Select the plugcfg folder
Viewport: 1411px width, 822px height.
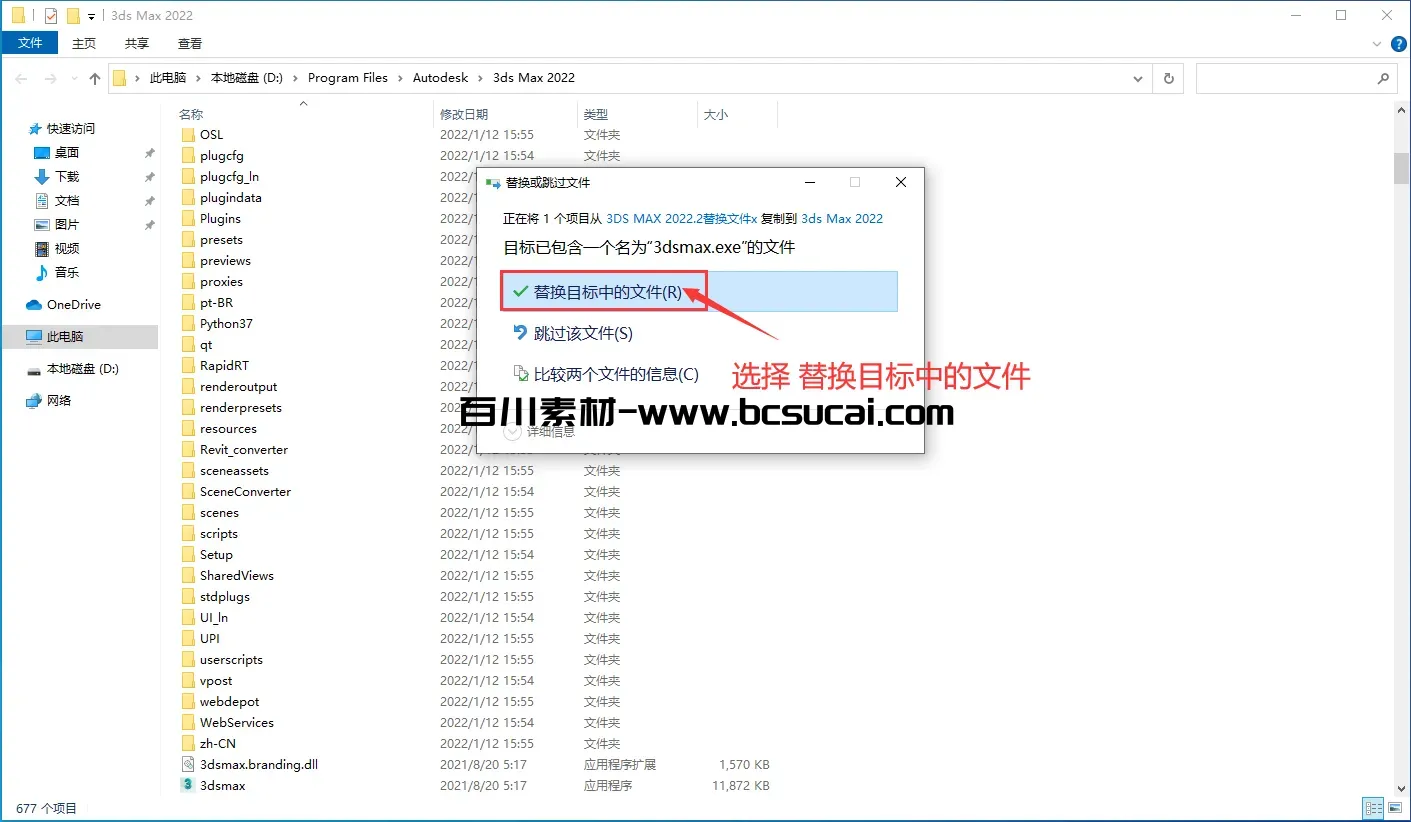(x=221, y=156)
